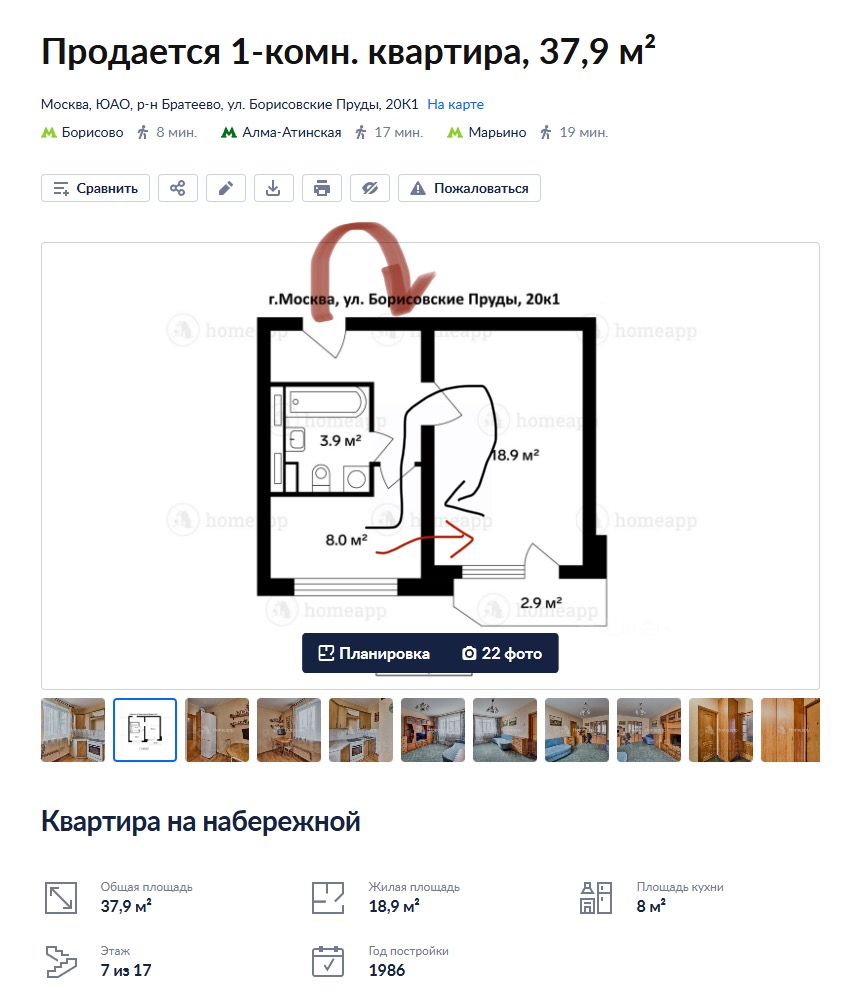Click the Жилая площадь floor-plan icon
The image size is (854, 1002).
[328, 897]
